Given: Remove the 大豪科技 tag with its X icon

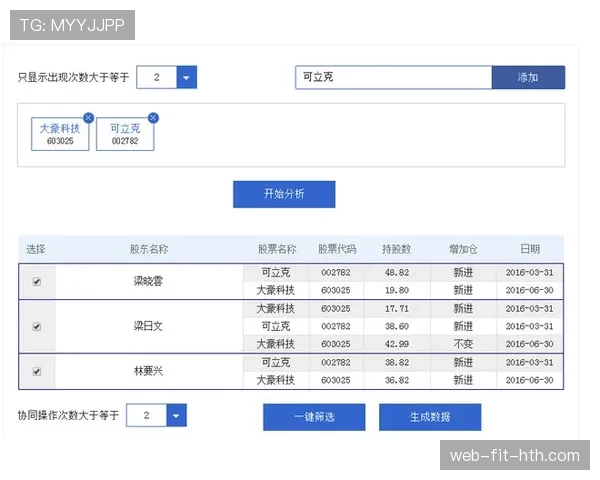Looking at the screenshot, I should pos(88,118).
